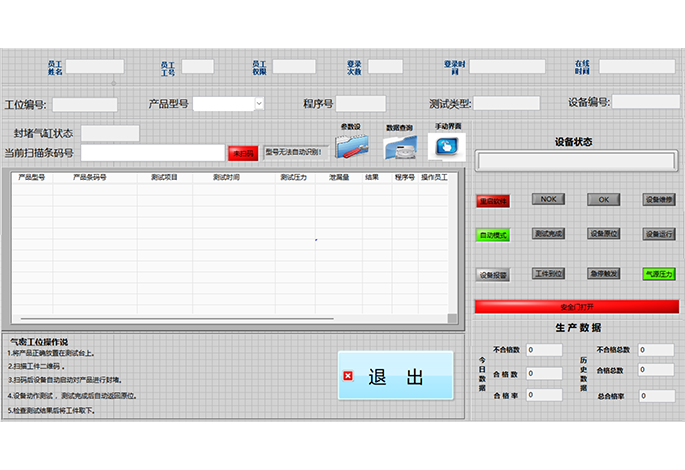Toggle the 设备维修 button

point(659,199)
